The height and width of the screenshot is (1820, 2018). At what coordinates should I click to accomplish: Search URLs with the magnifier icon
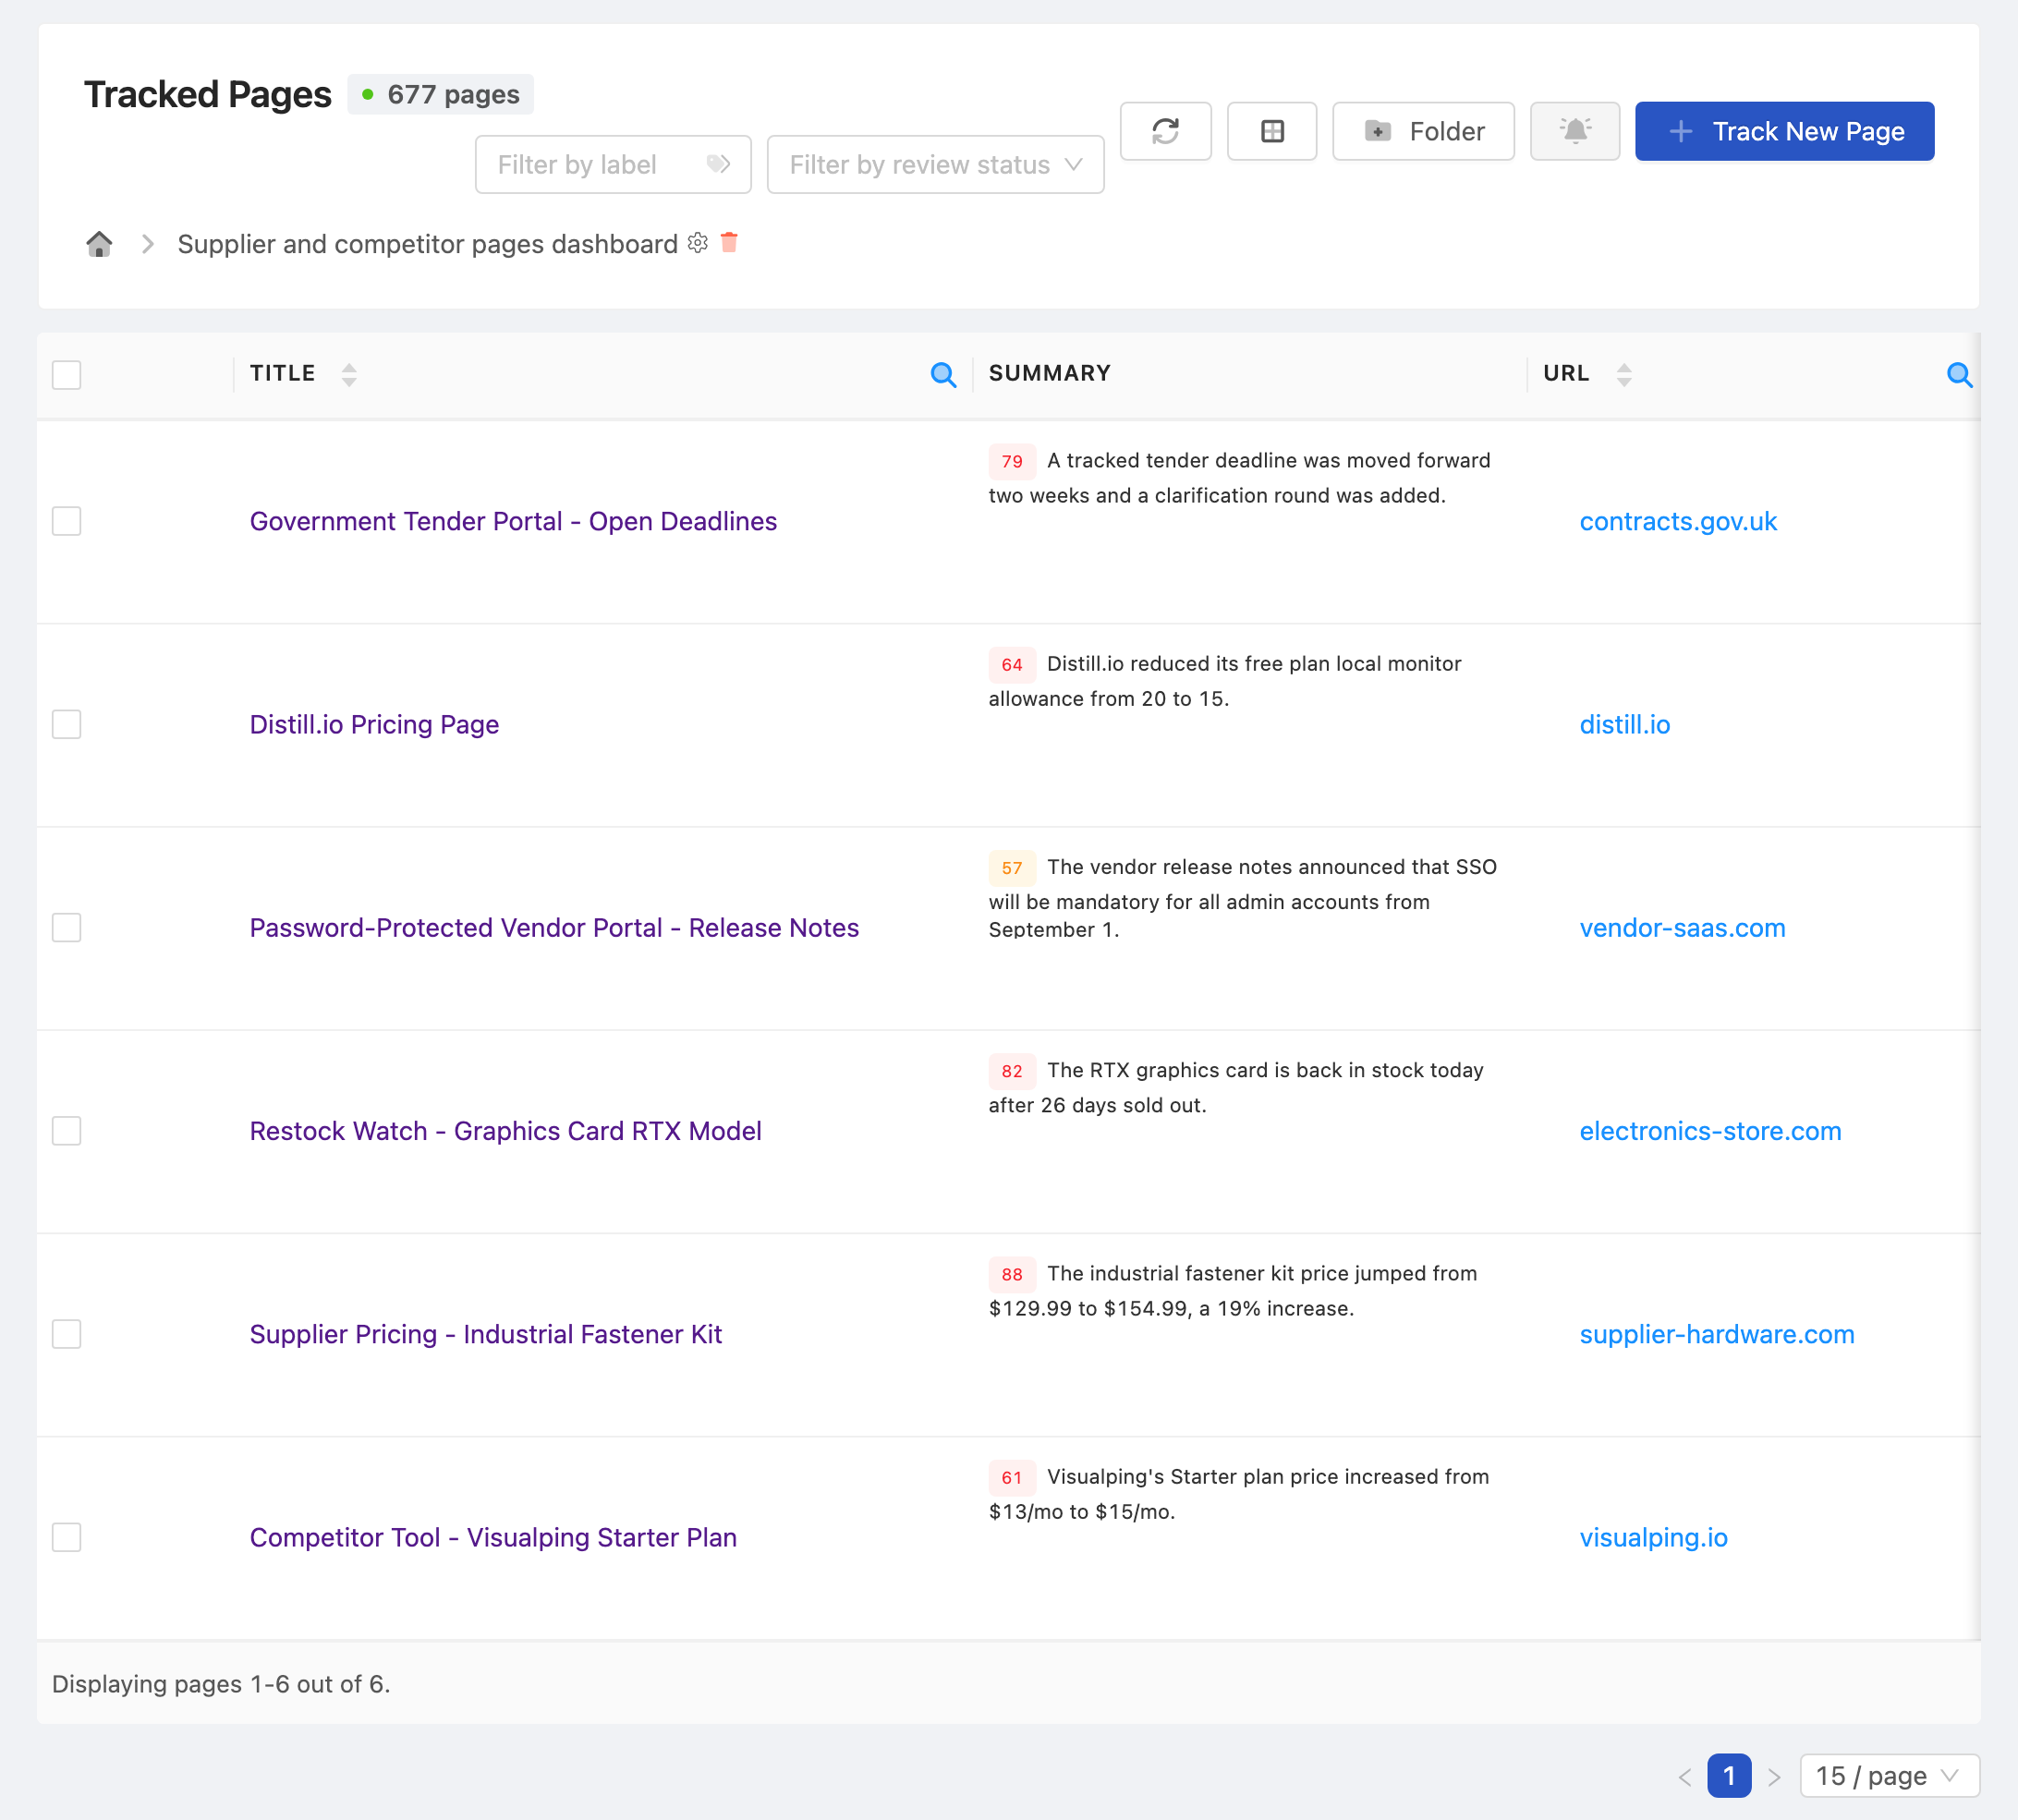click(x=1959, y=375)
